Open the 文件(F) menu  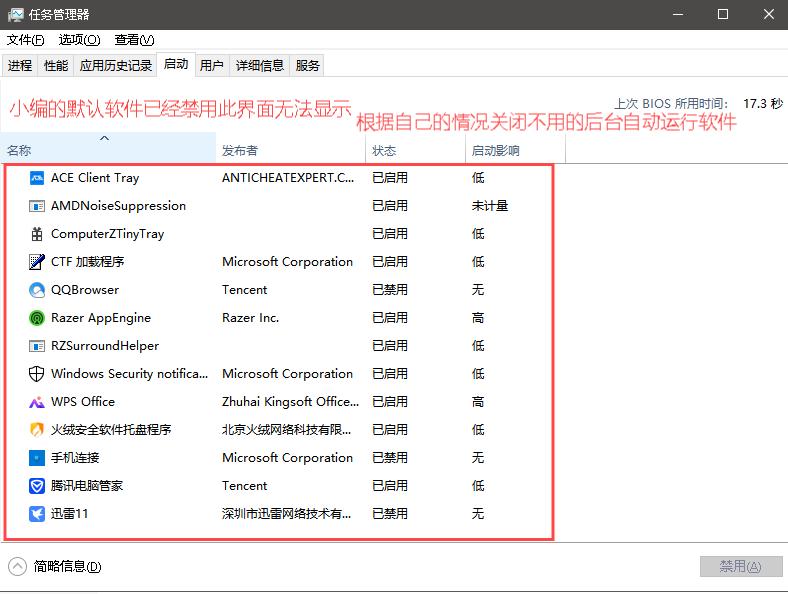click(26, 40)
